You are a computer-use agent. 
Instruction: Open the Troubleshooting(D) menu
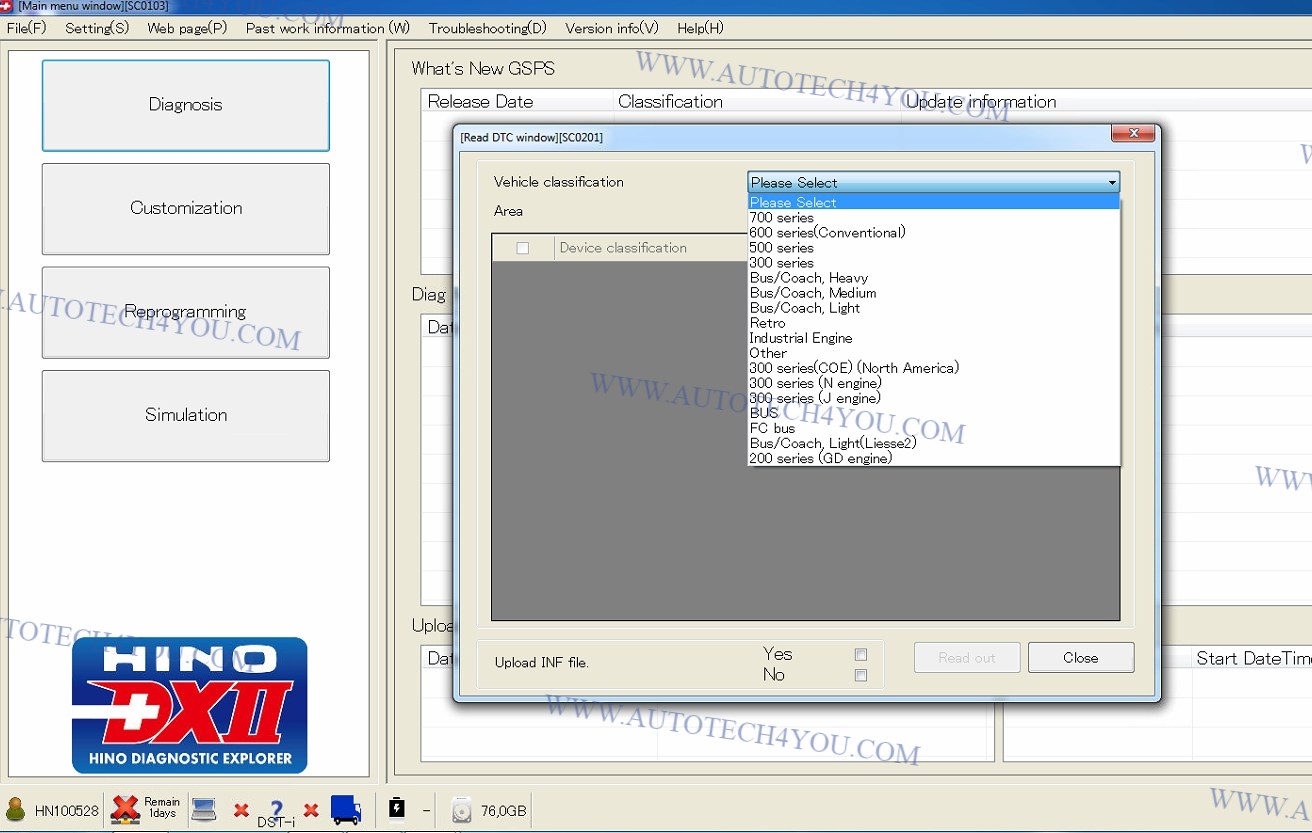[487, 28]
